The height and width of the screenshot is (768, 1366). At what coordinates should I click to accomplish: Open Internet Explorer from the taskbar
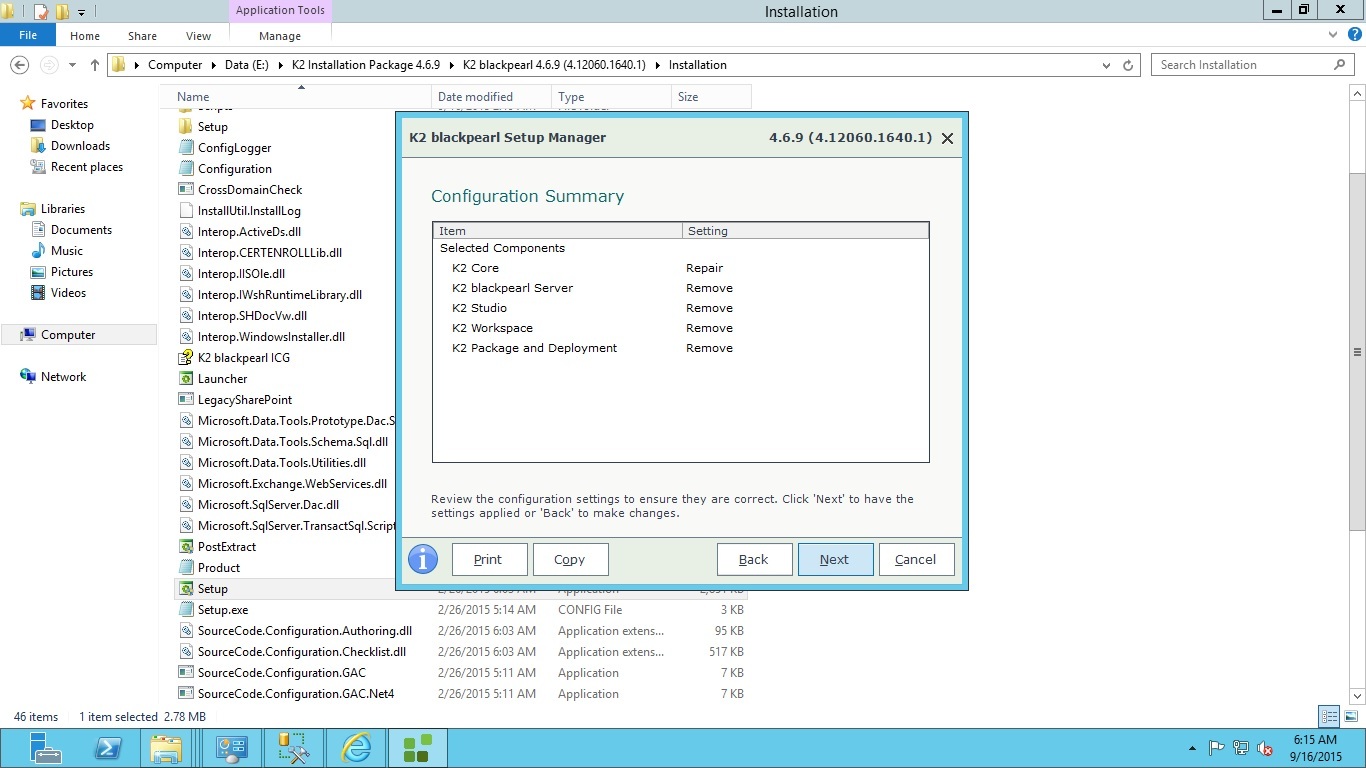pos(356,748)
